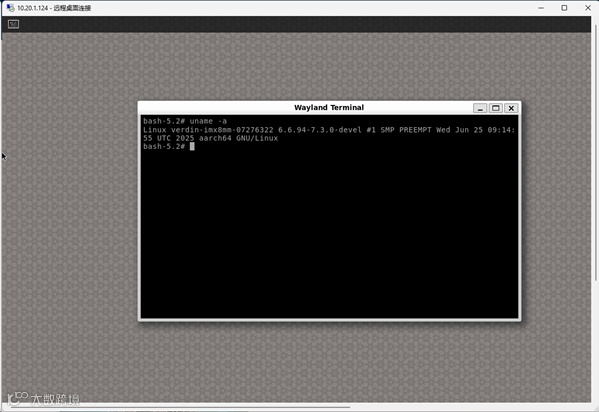Launch terminal from the Weston panel icon
Screen dimensions: 599x412
point(13,24)
